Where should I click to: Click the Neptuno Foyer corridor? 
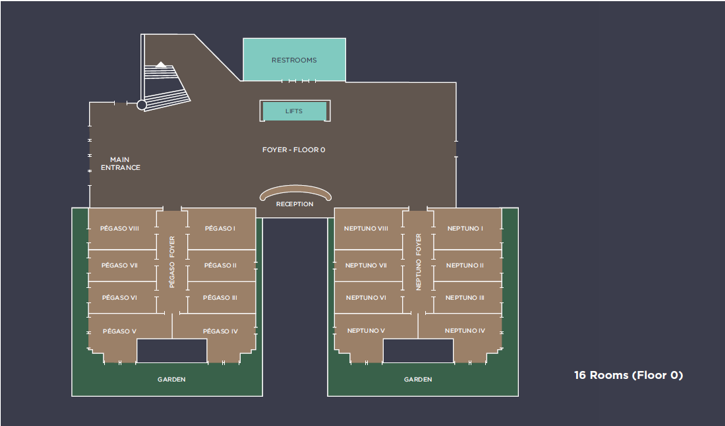(418, 262)
